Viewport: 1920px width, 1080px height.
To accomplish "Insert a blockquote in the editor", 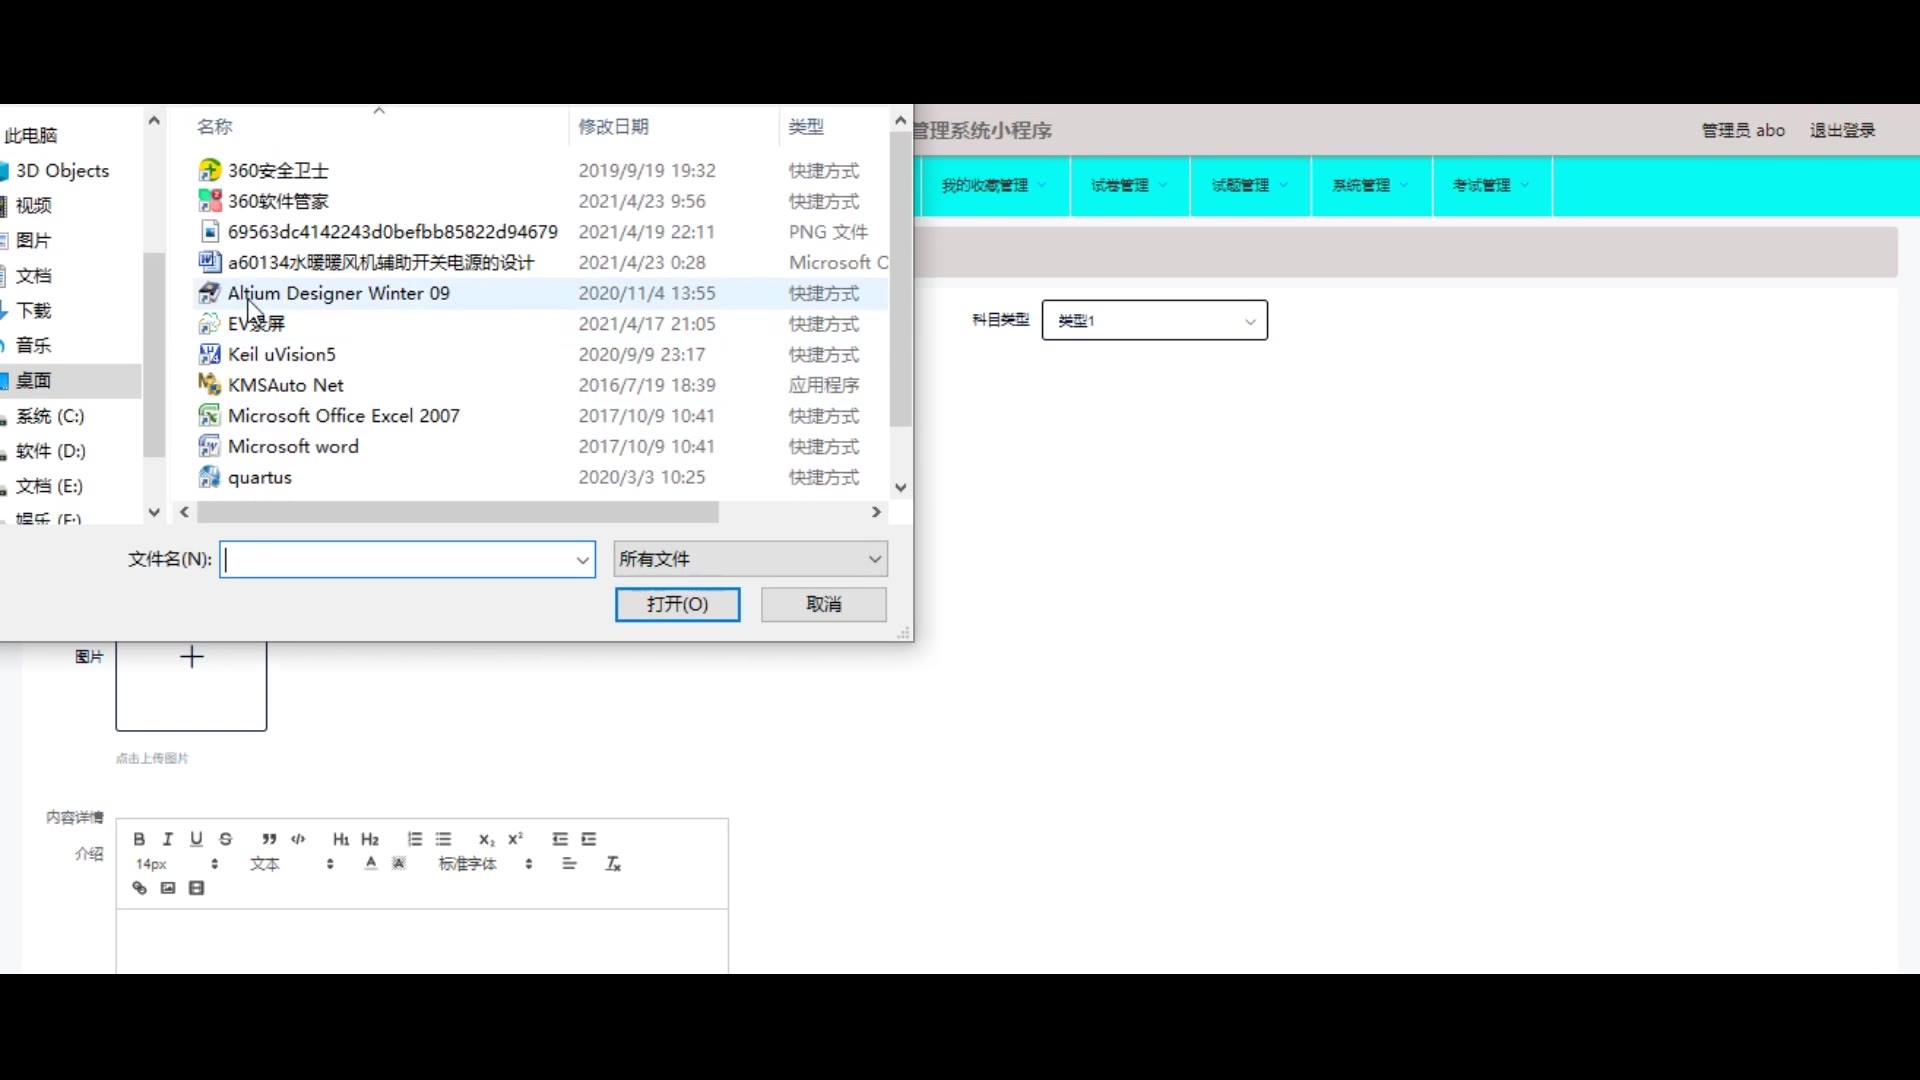I will [269, 839].
